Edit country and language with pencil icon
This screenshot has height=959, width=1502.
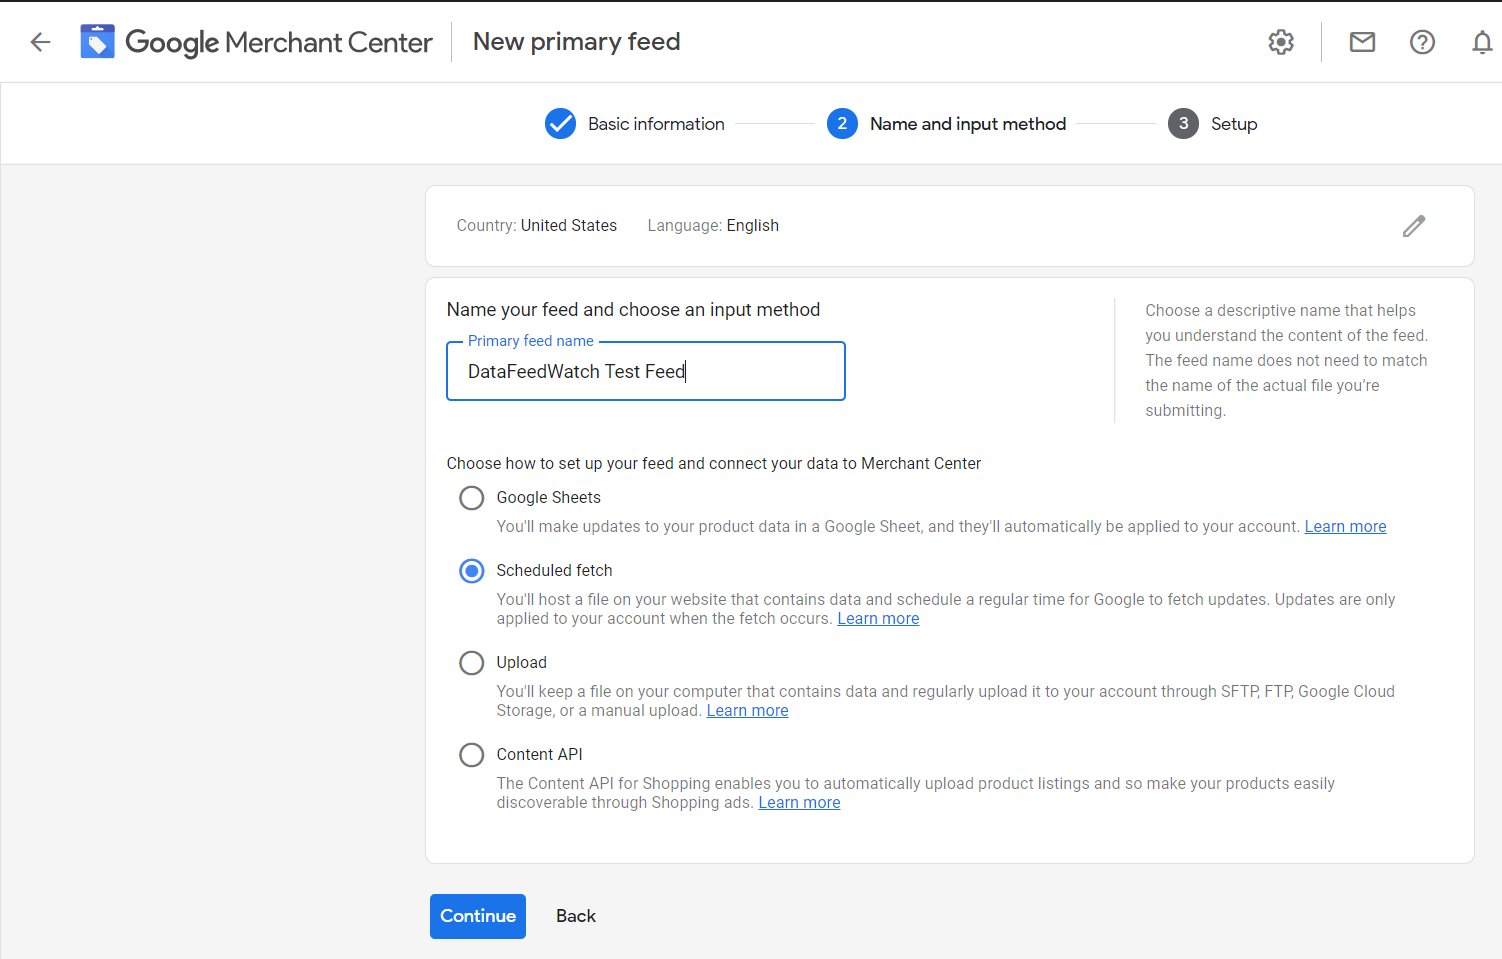[1413, 226]
